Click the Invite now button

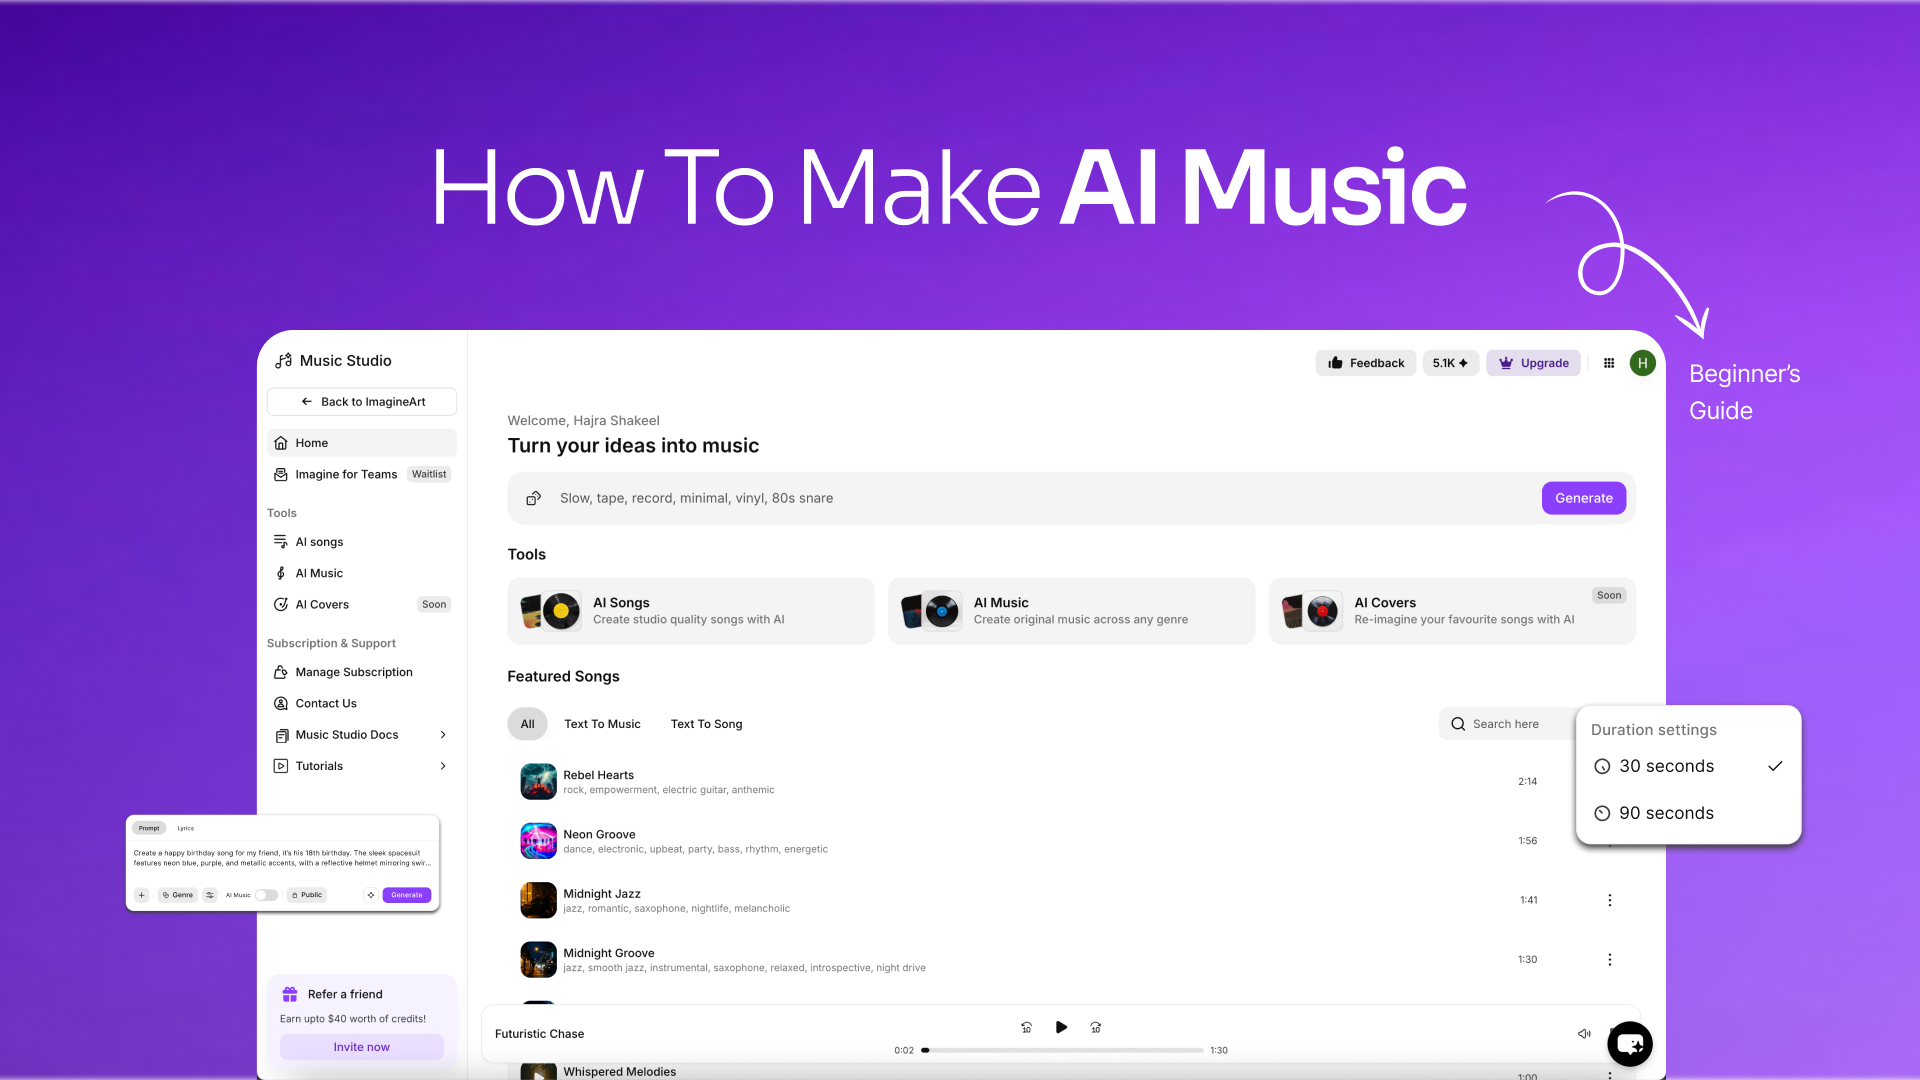coord(362,1047)
